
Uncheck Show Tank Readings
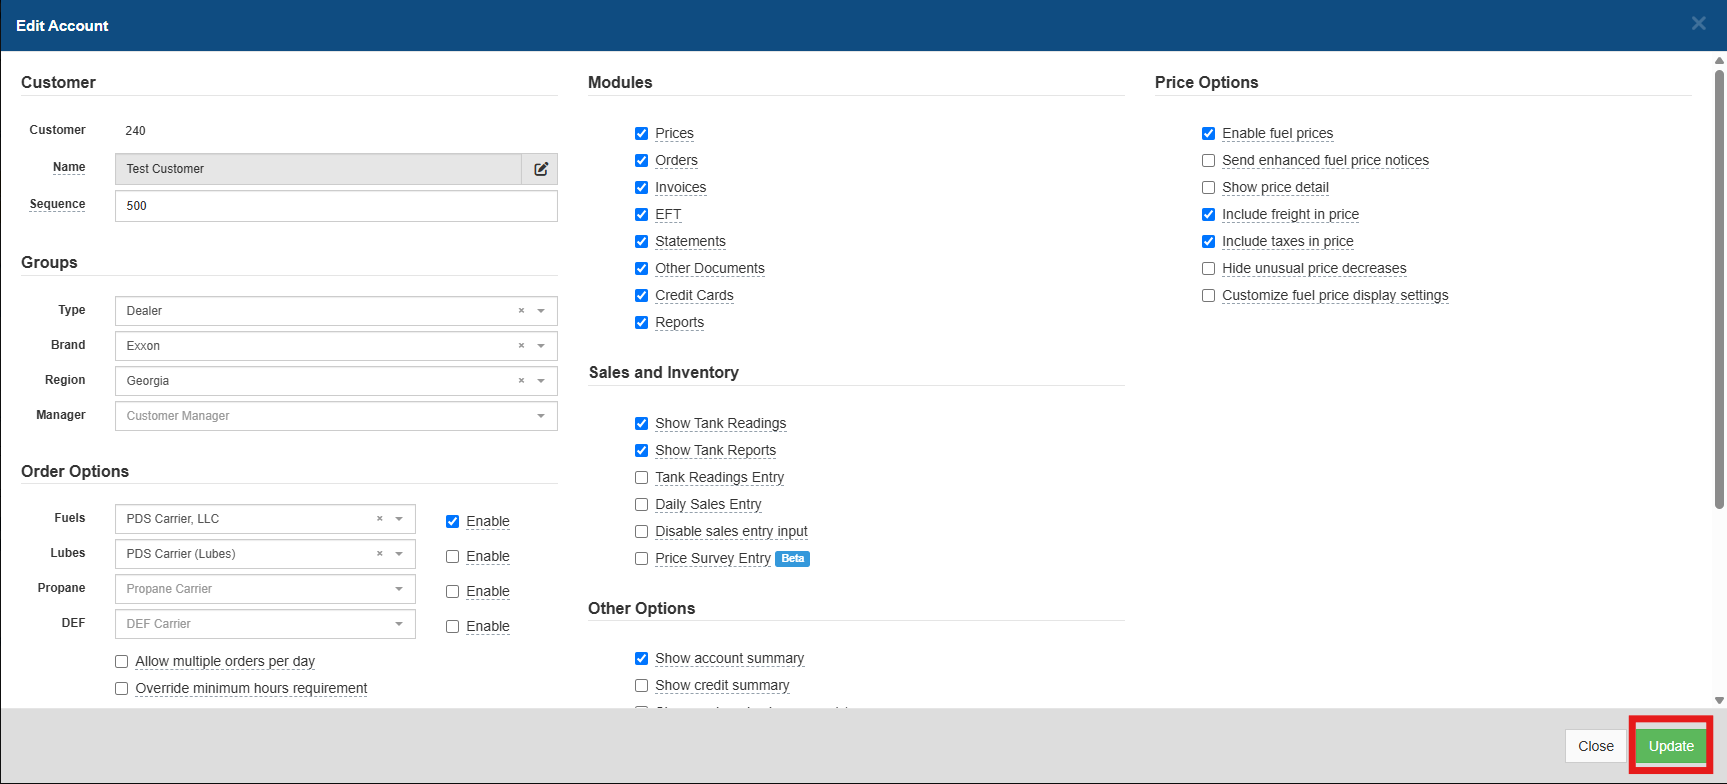[641, 424]
